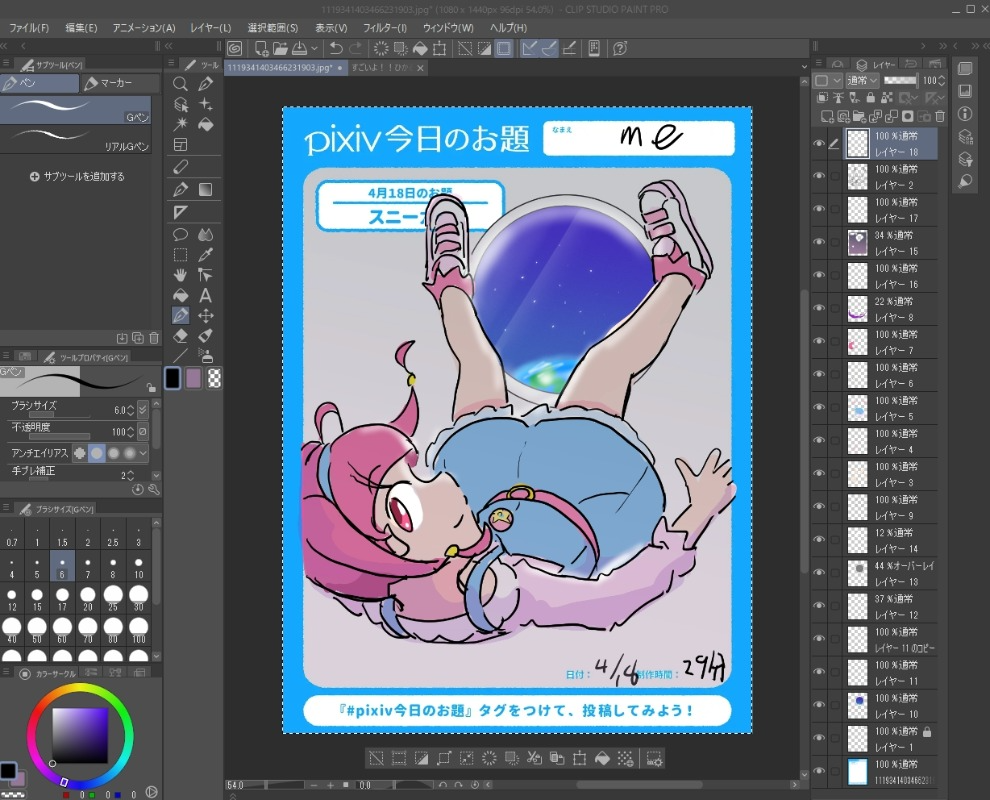
Task: Select the Zoom magnifier tool
Action: point(181,84)
